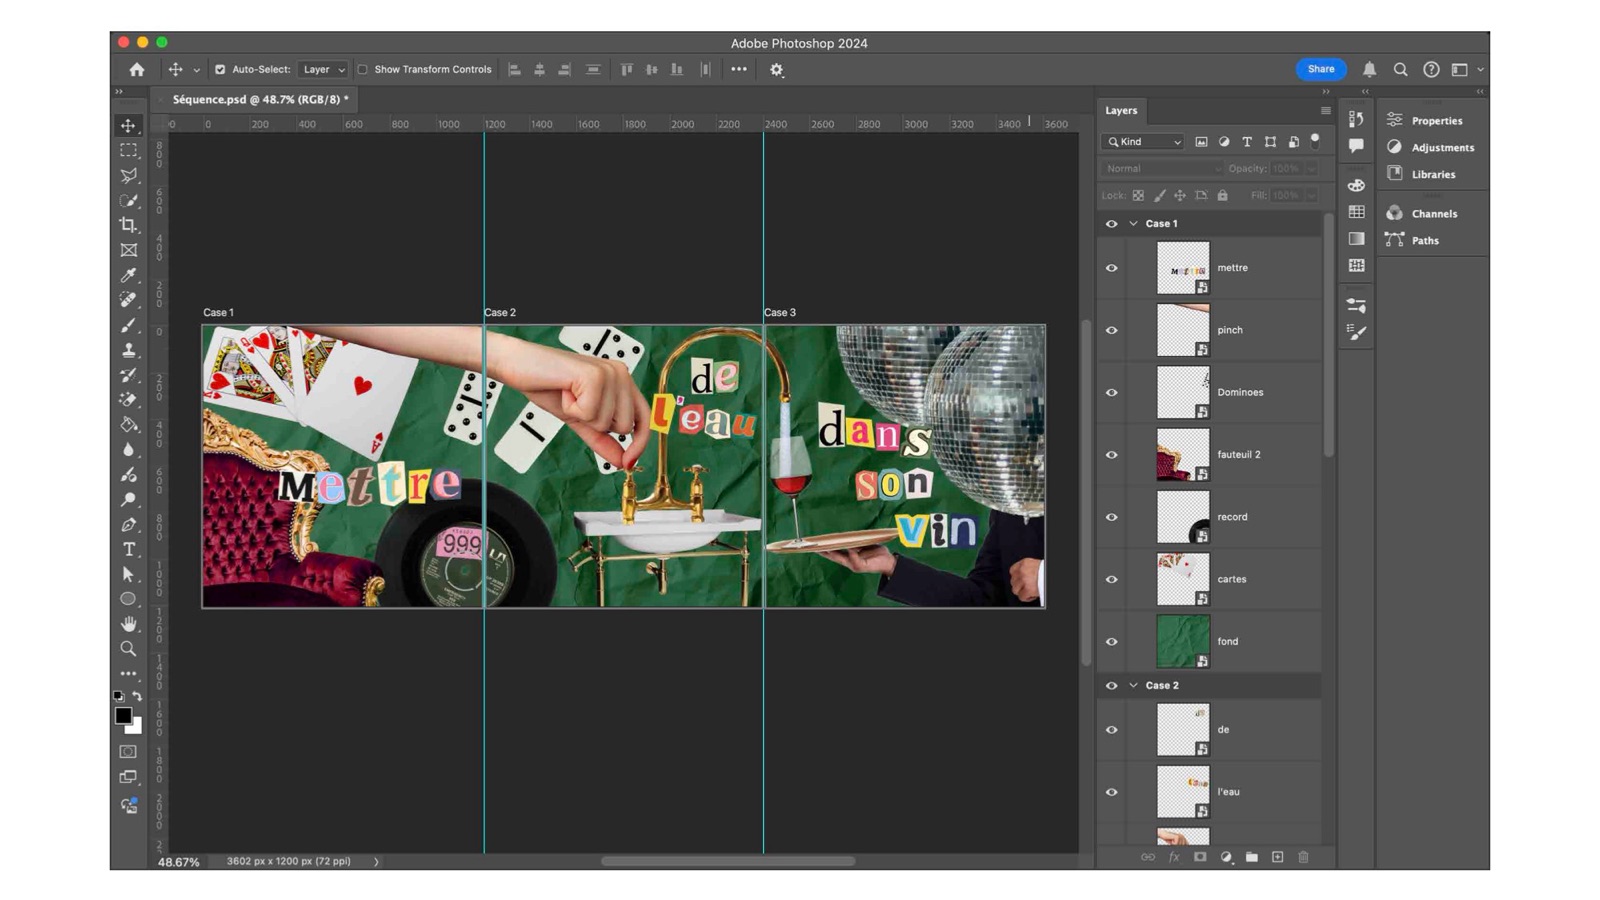
Task: Switch to Séquence.psd document tab
Action: (x=260, y=100)
